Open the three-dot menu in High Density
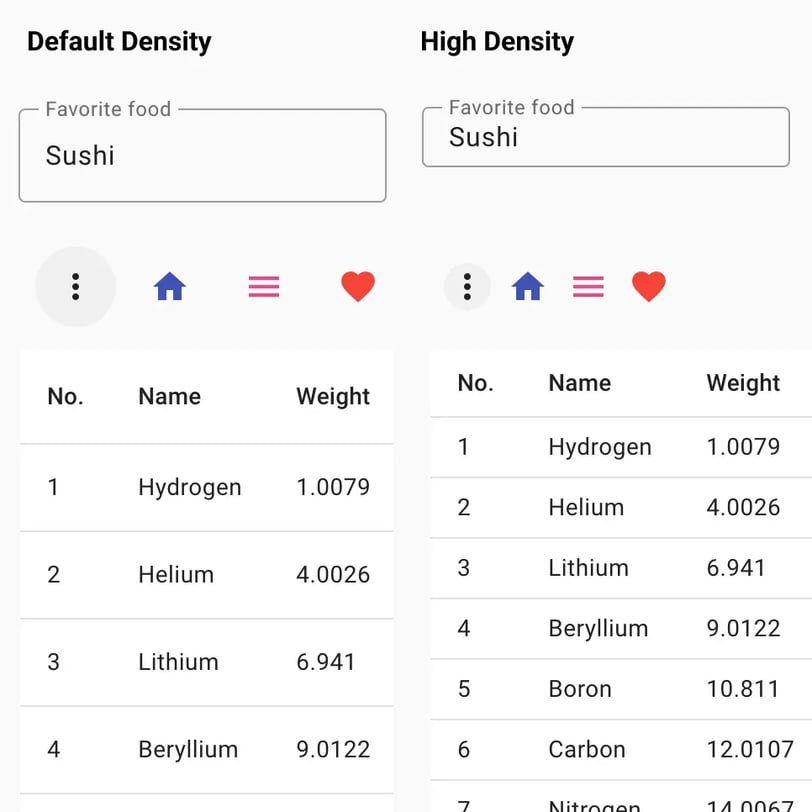The height and width of the screenshot is (812, 812). (x=467, y=286)
